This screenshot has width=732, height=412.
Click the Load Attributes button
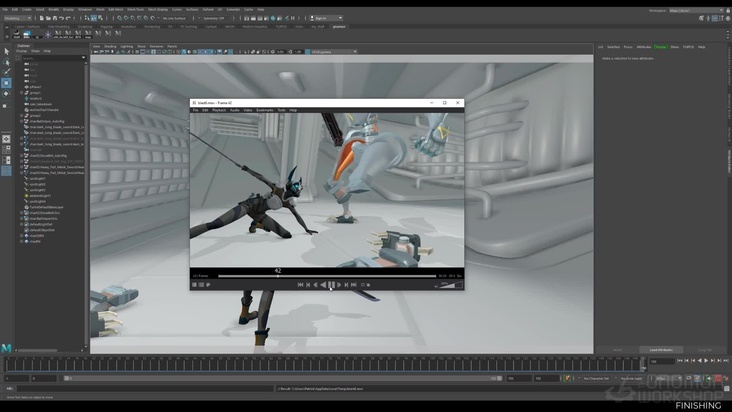pyautogui.click(x=661, y=349)
